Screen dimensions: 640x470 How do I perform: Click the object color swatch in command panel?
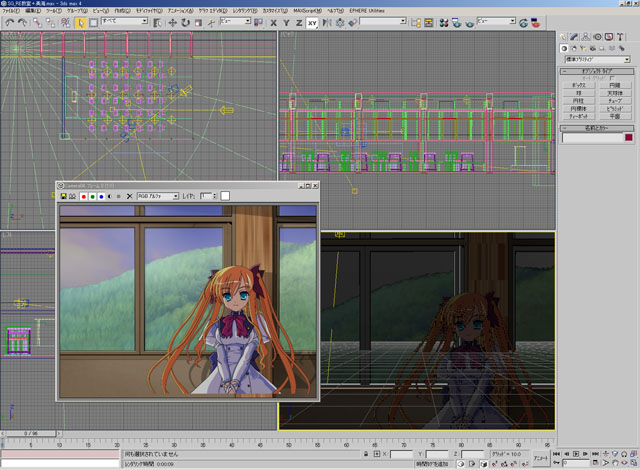point(629,137)
